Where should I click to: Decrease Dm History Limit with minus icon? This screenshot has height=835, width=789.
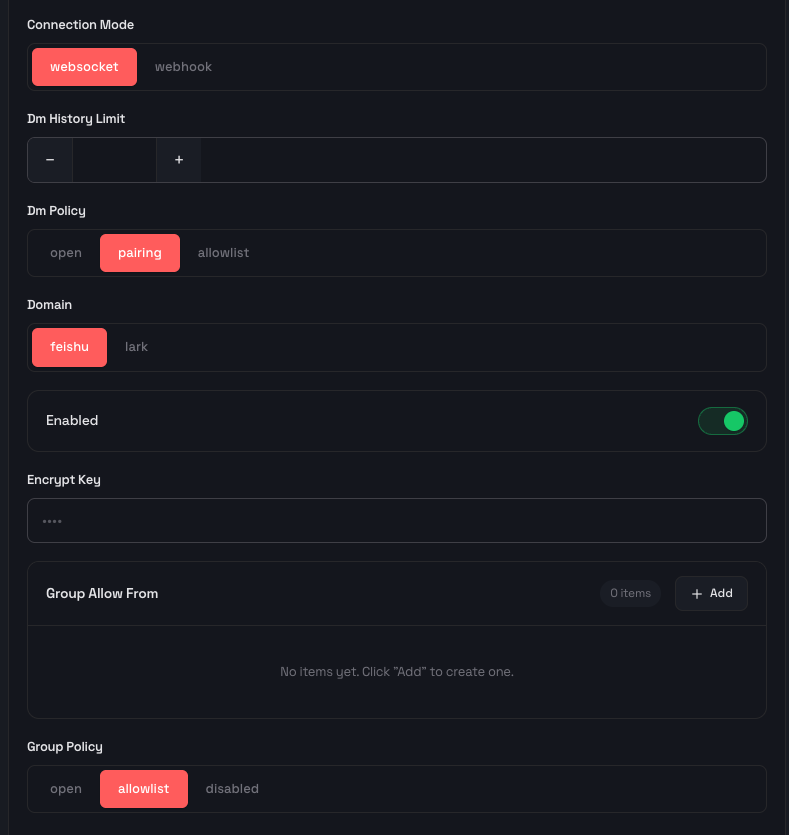click(x=50, y=160)
